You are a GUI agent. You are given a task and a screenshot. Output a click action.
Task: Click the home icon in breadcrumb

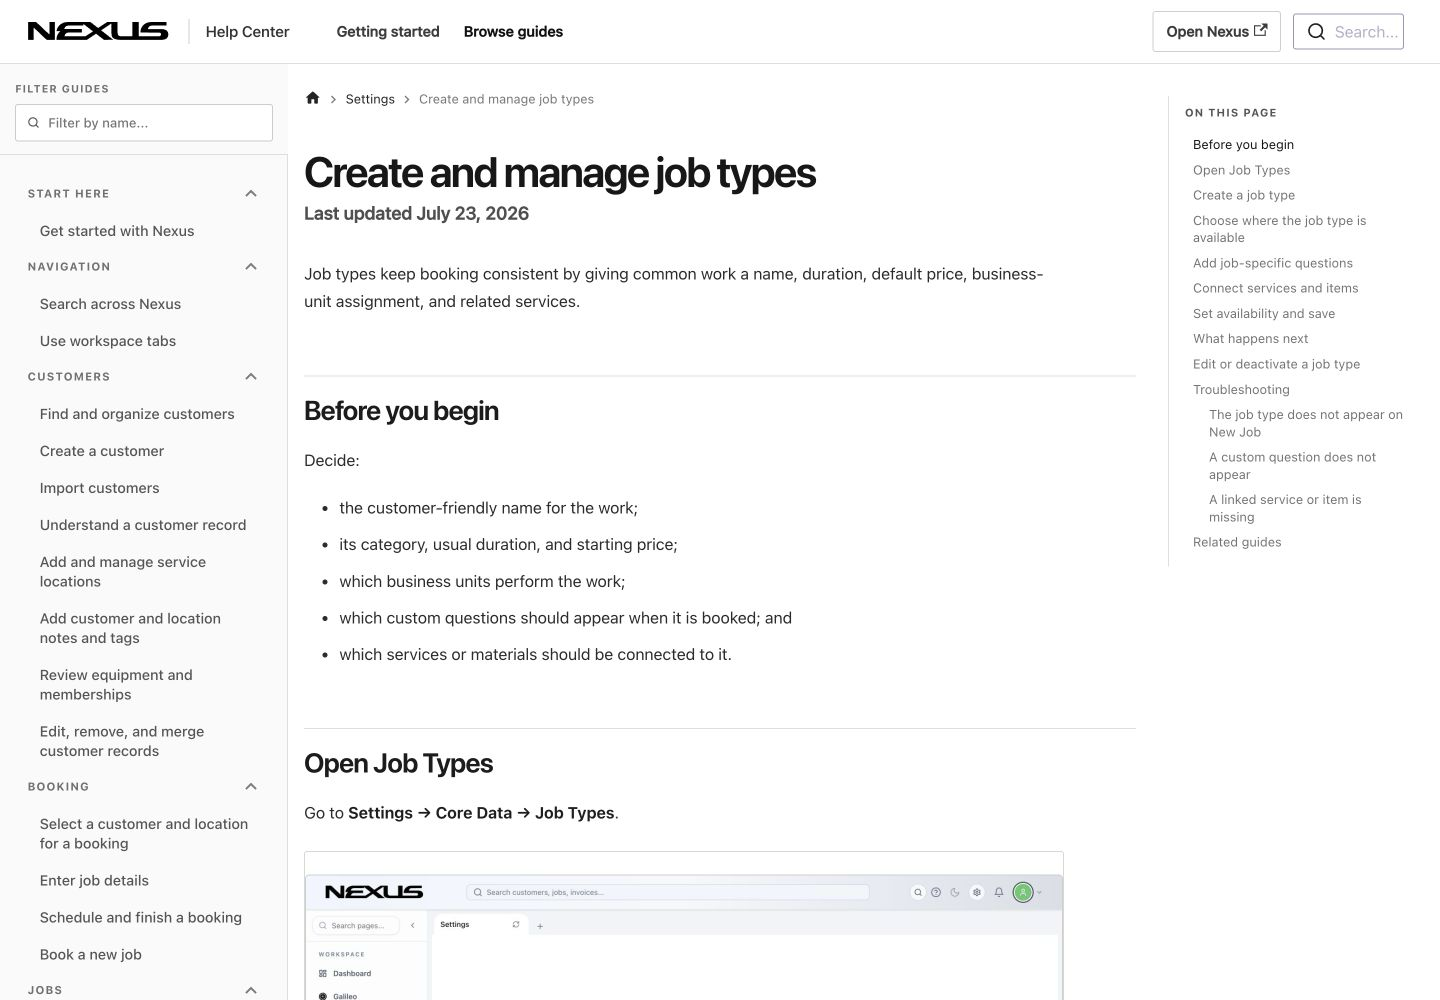click(x=313, y=98)
